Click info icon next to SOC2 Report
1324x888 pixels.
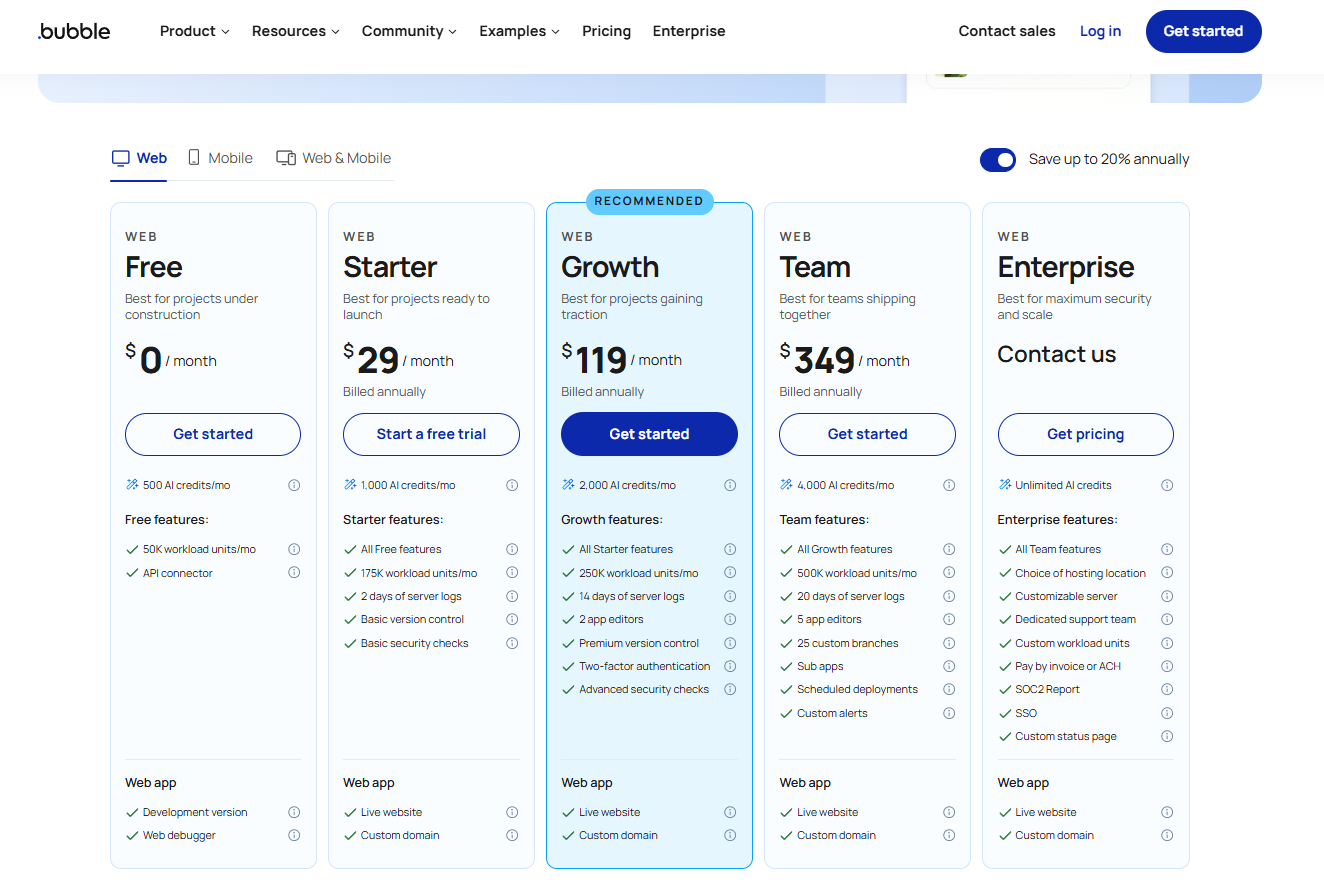coord(1167,689)
